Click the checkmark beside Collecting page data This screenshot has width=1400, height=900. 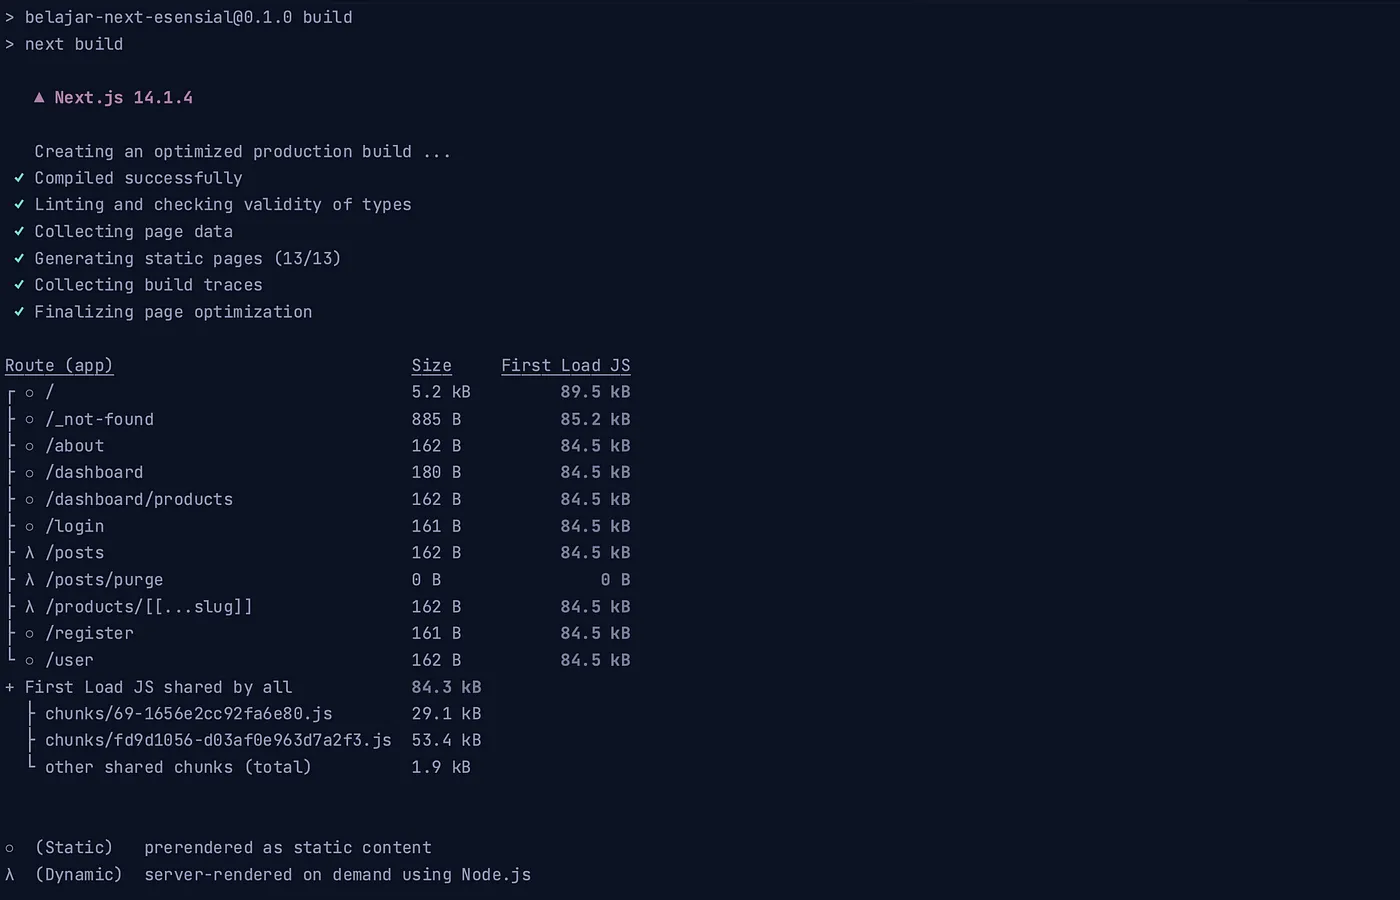pos(19,232)
